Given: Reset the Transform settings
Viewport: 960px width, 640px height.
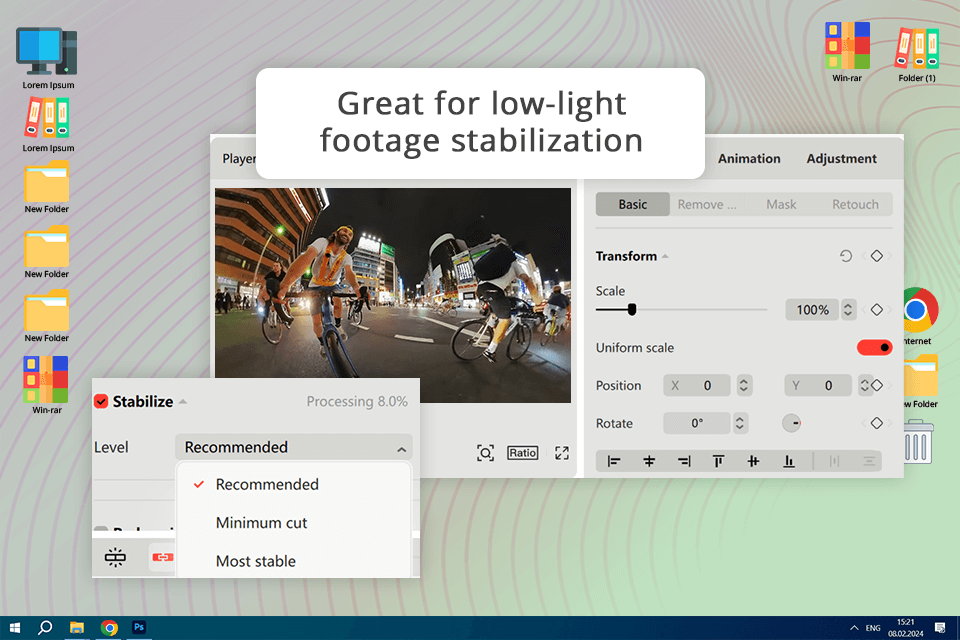Looking at the screenshot, I should pyautogui.click(x=846, y=256).
